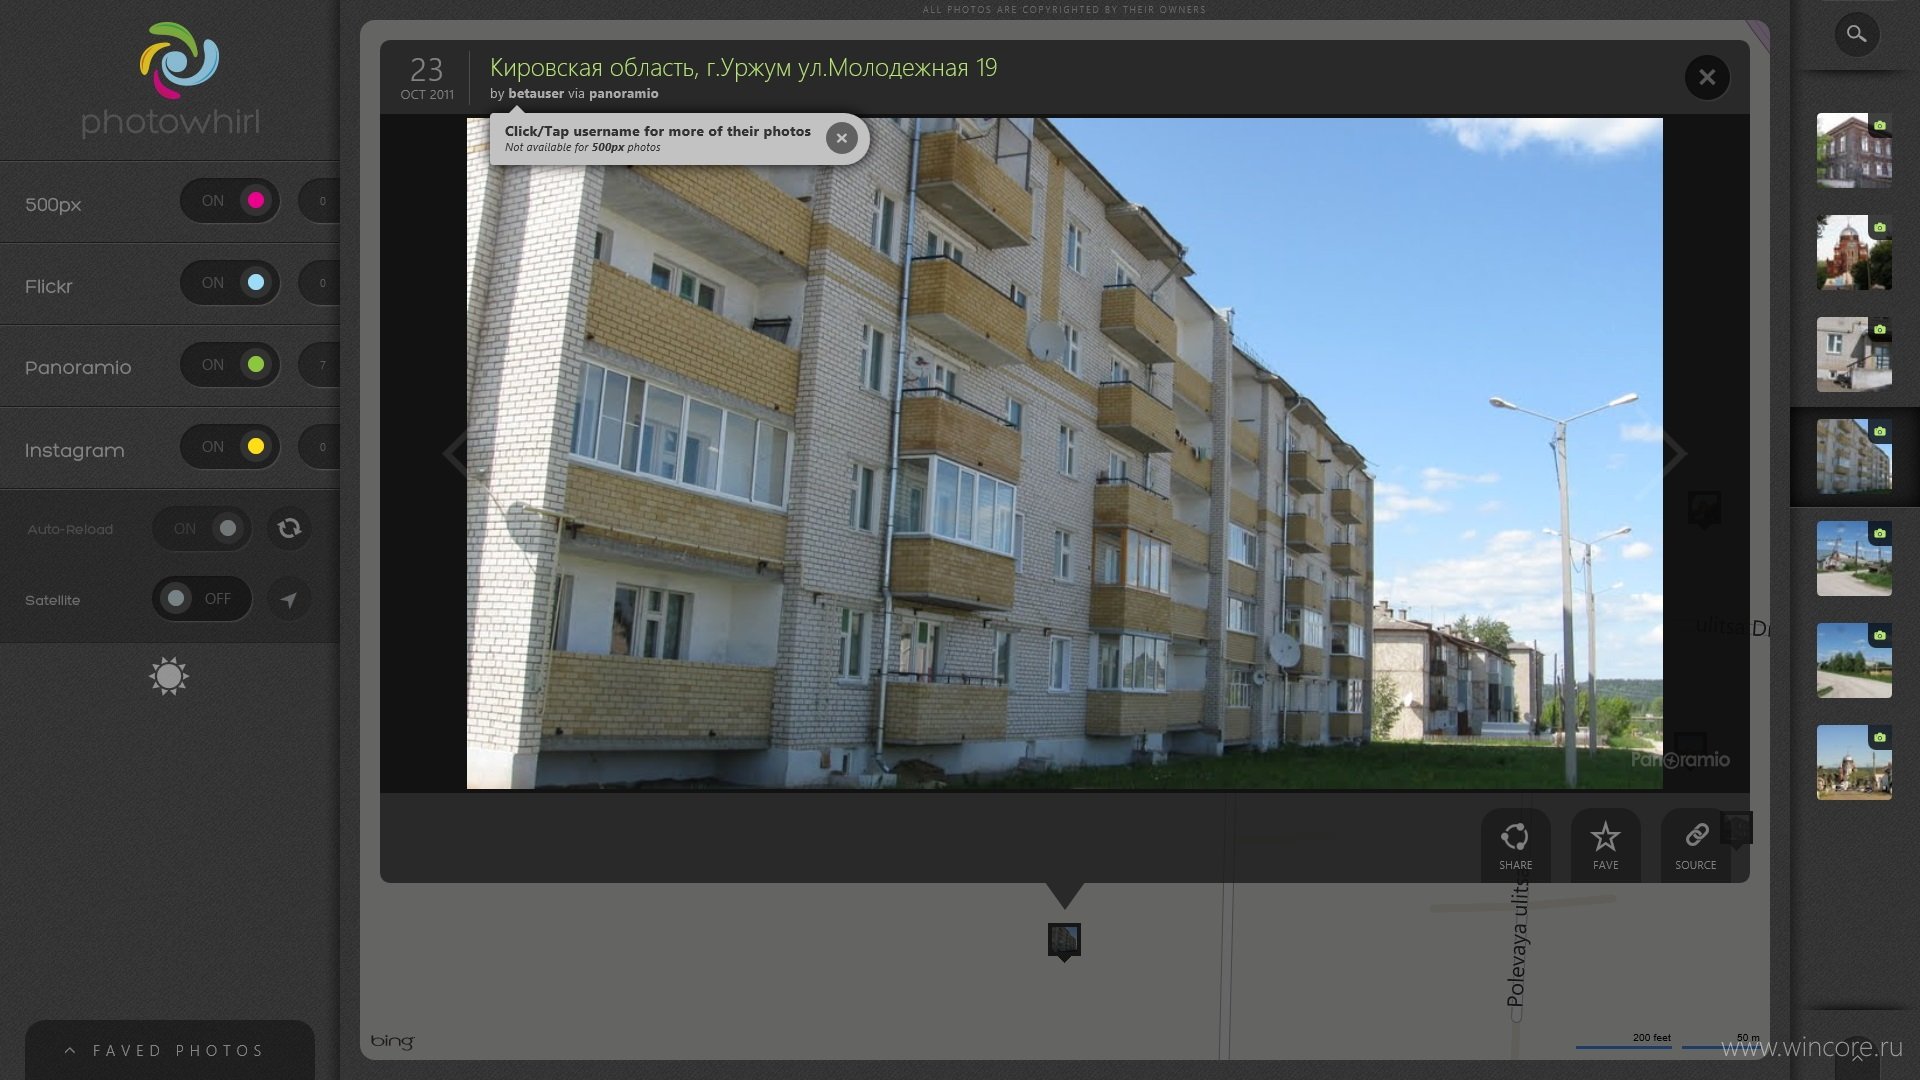The height and width of the screenshot is (1080, 1920).
Task: Click the reload circular arrows icon
Action: pyautogui.click(x=289, y=528)
